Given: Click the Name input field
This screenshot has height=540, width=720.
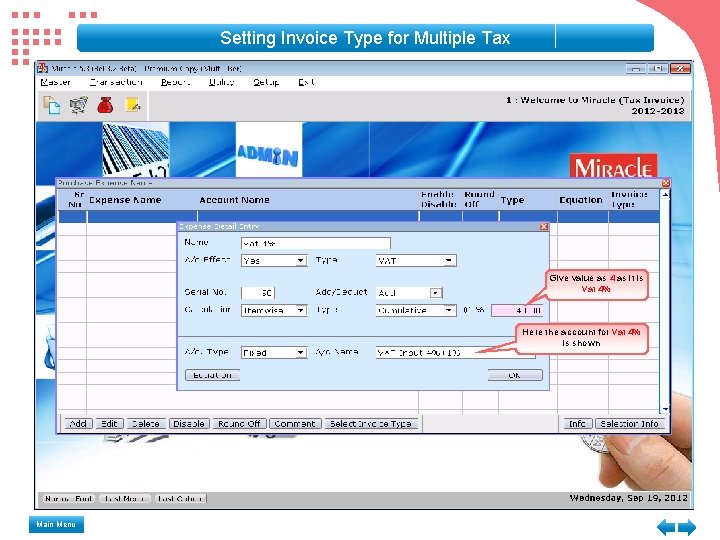Looking at the screenshot, I should [315, 243].
